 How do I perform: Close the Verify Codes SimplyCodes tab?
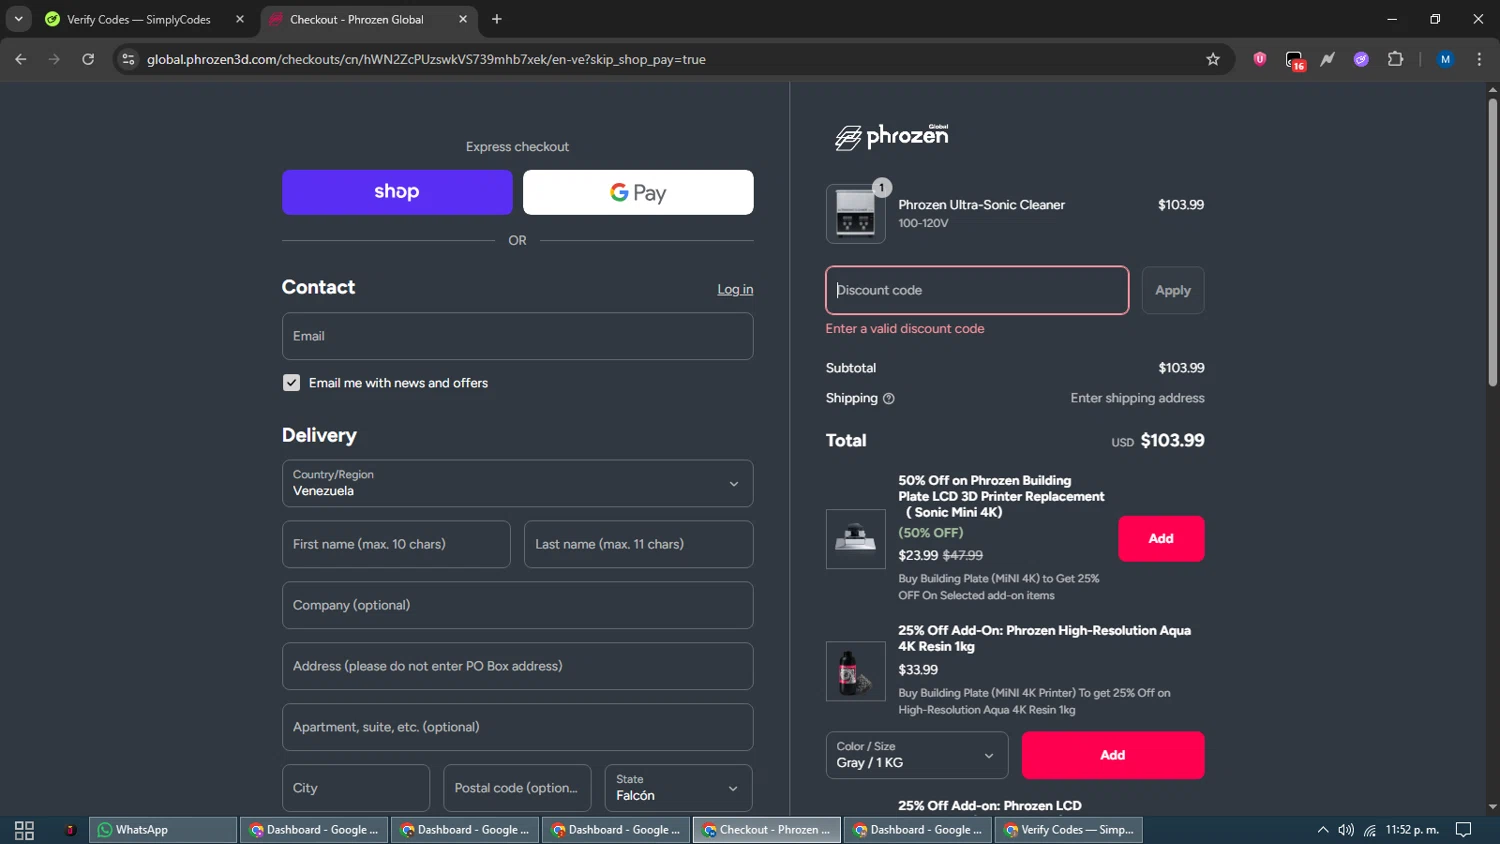tap(240, 19)
